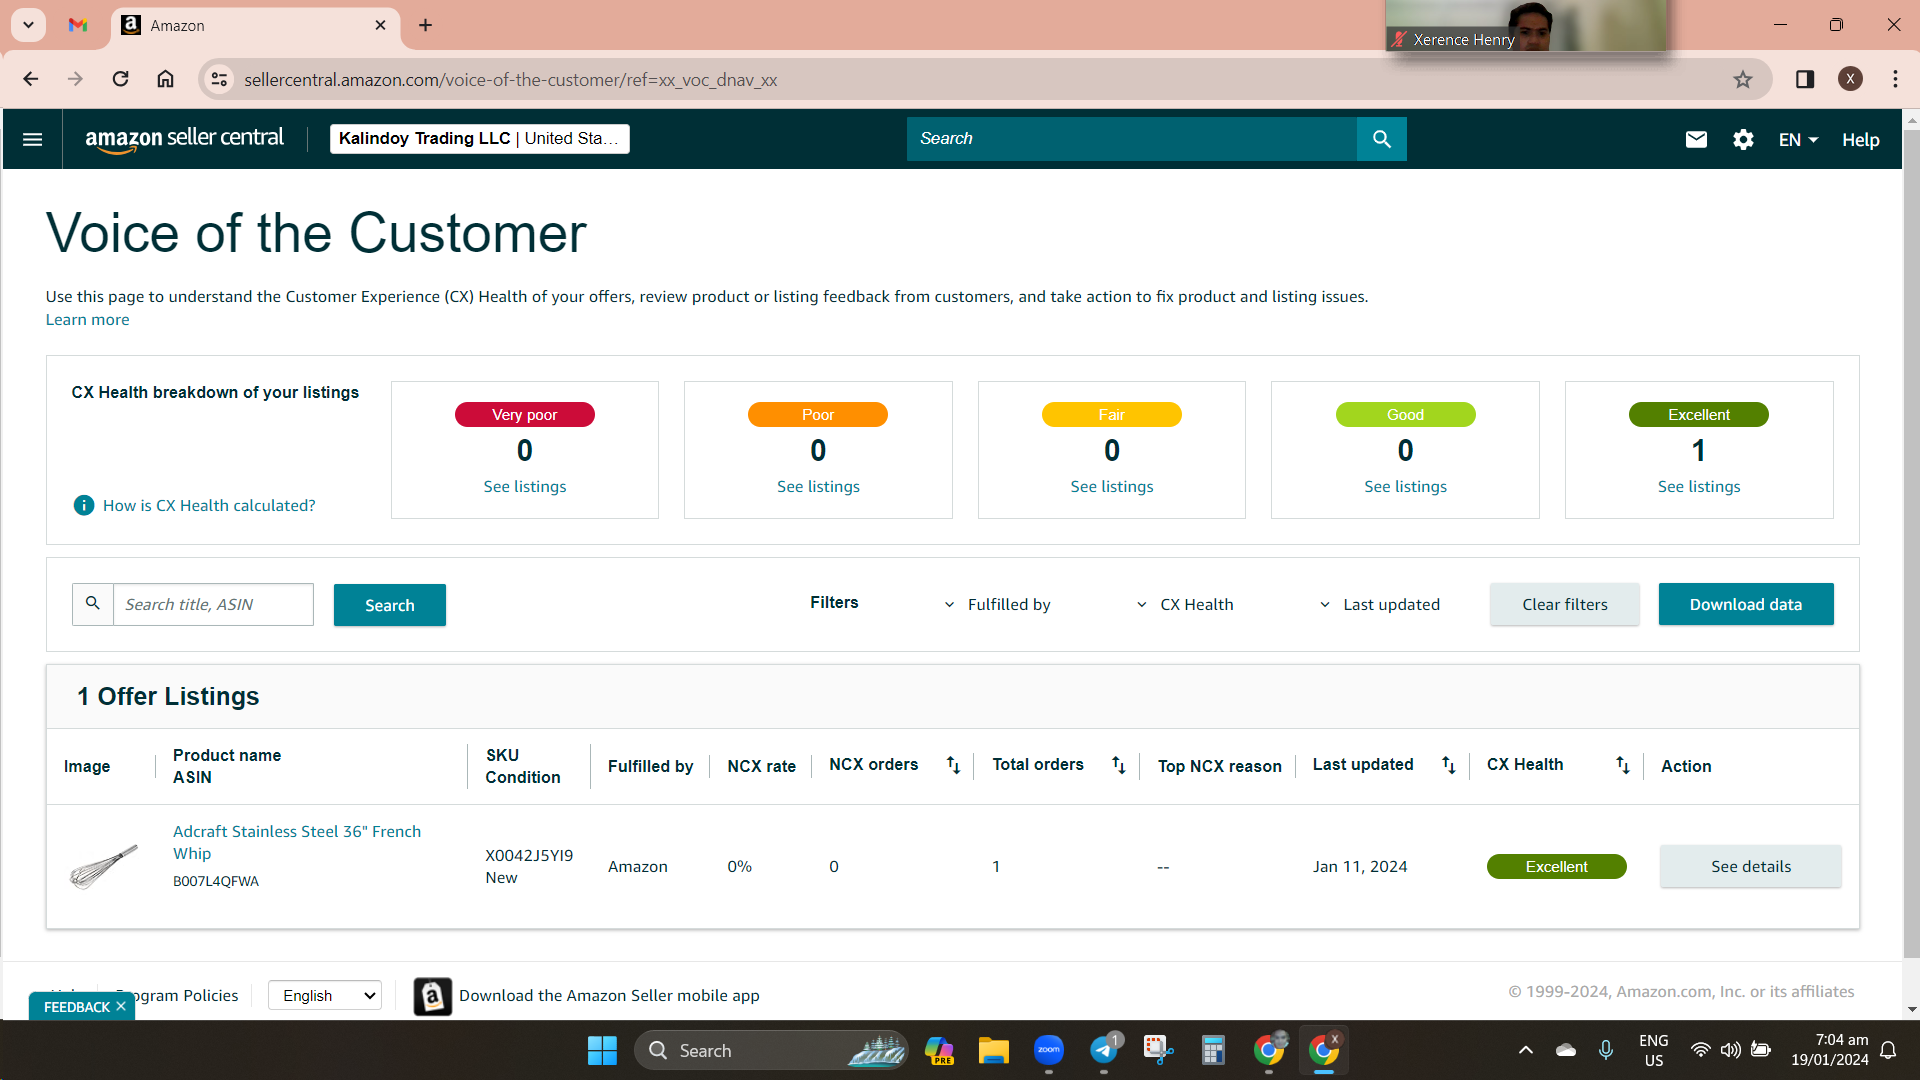Open the Snipping Tool taskbar icon
The image size is (1920, 1080).
(1158, 1050)
